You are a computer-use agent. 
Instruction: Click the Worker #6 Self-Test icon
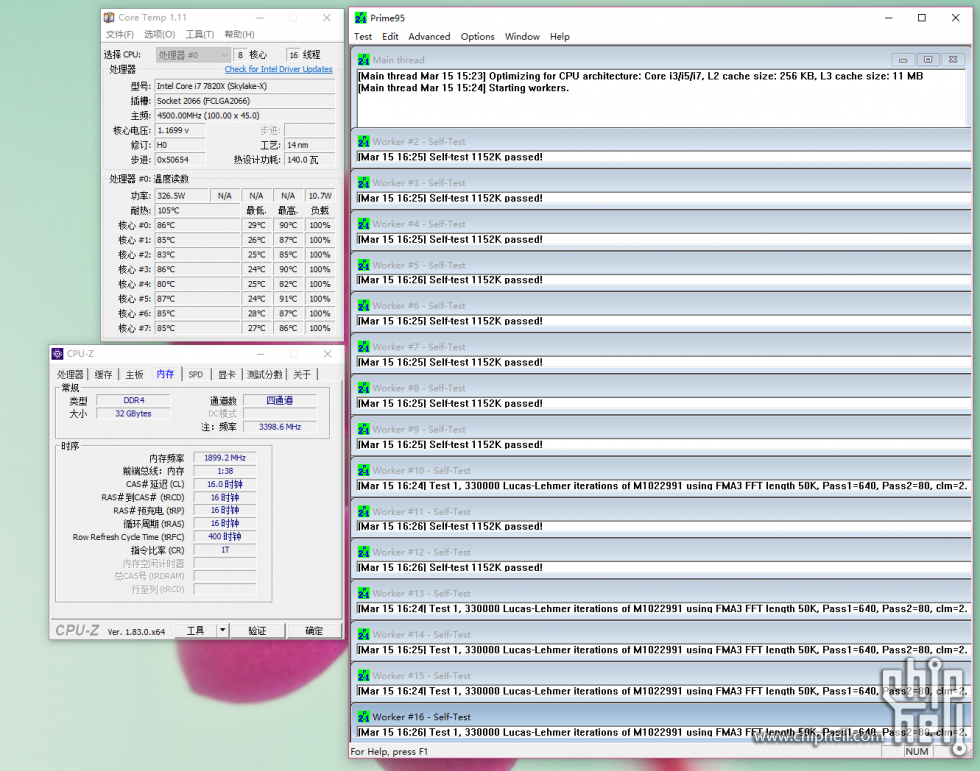(x=364, y=306)
